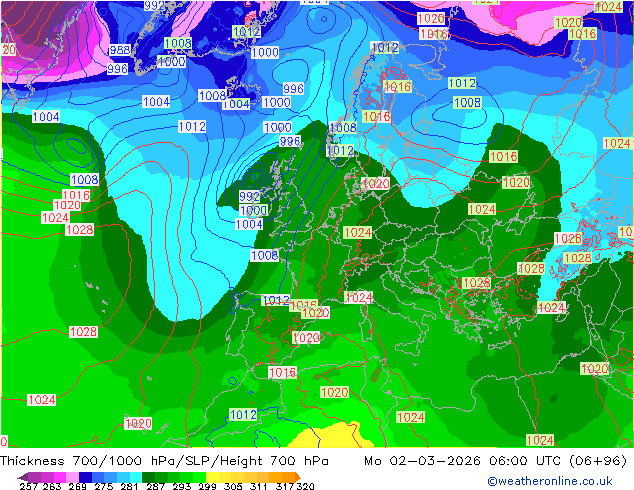Click the purple arrow at legend start
This screenshot has width=634, height=490.
[x=22, y=477]
